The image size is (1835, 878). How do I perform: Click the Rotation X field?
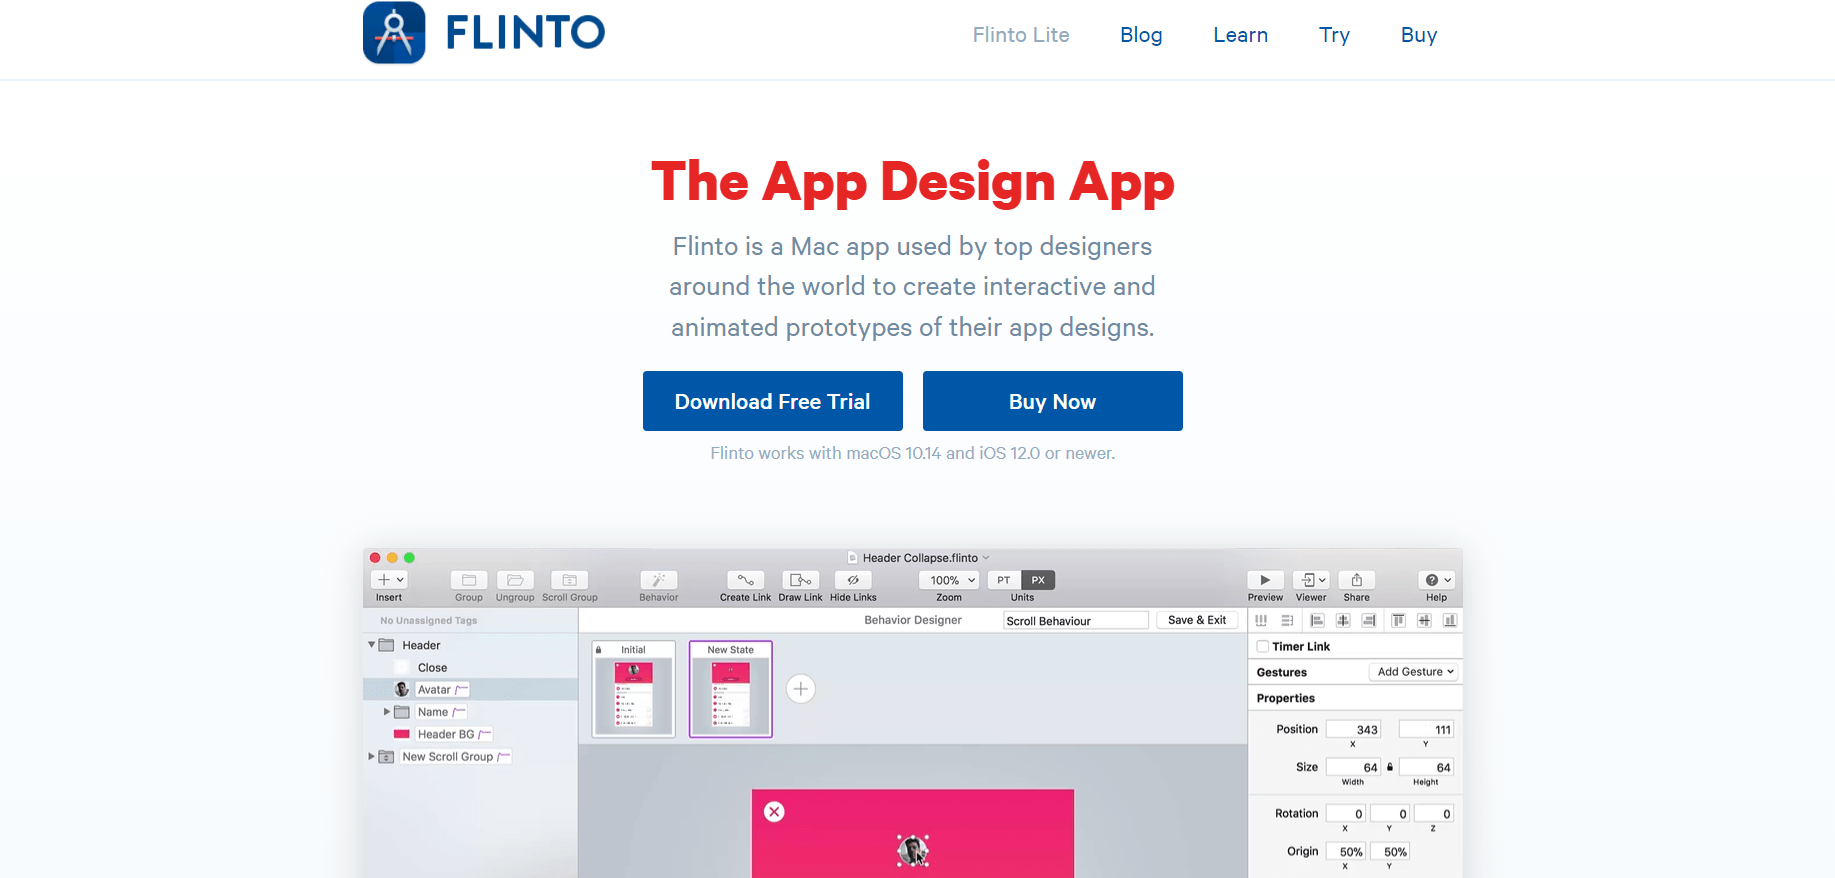(x=1346, y=813)
